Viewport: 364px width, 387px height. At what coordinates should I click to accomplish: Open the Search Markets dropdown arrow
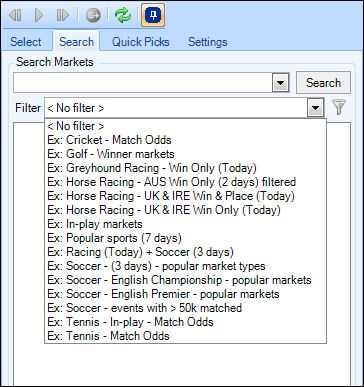(x=281, y=83)
